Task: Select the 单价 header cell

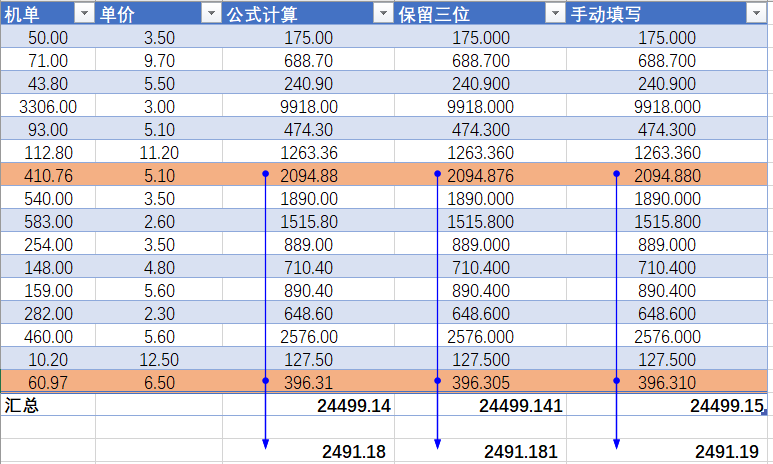Action: click(159, 13)
